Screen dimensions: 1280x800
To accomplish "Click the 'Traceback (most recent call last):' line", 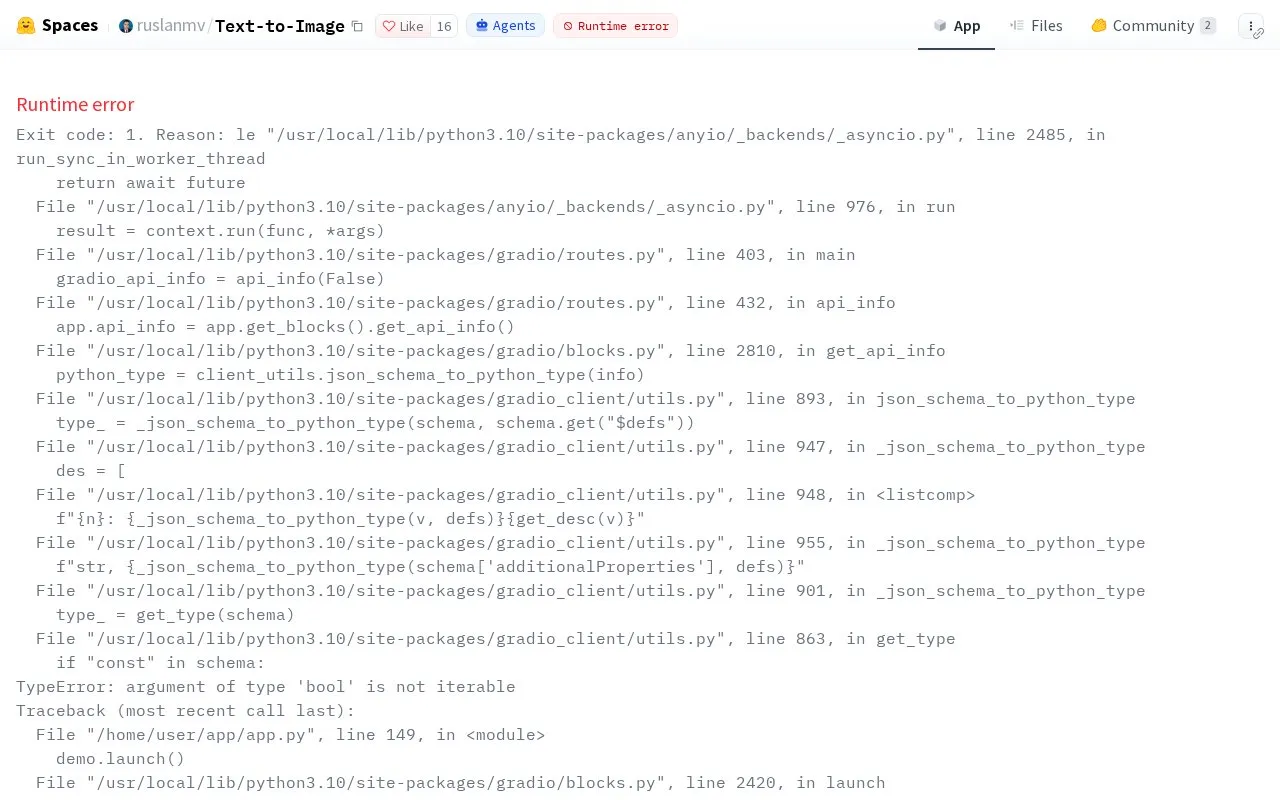I will 186,710.
